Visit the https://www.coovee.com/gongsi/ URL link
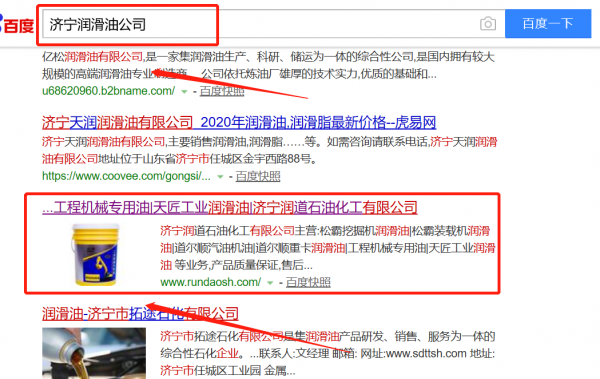The image size is (600, 379). [x=126, y=176]
